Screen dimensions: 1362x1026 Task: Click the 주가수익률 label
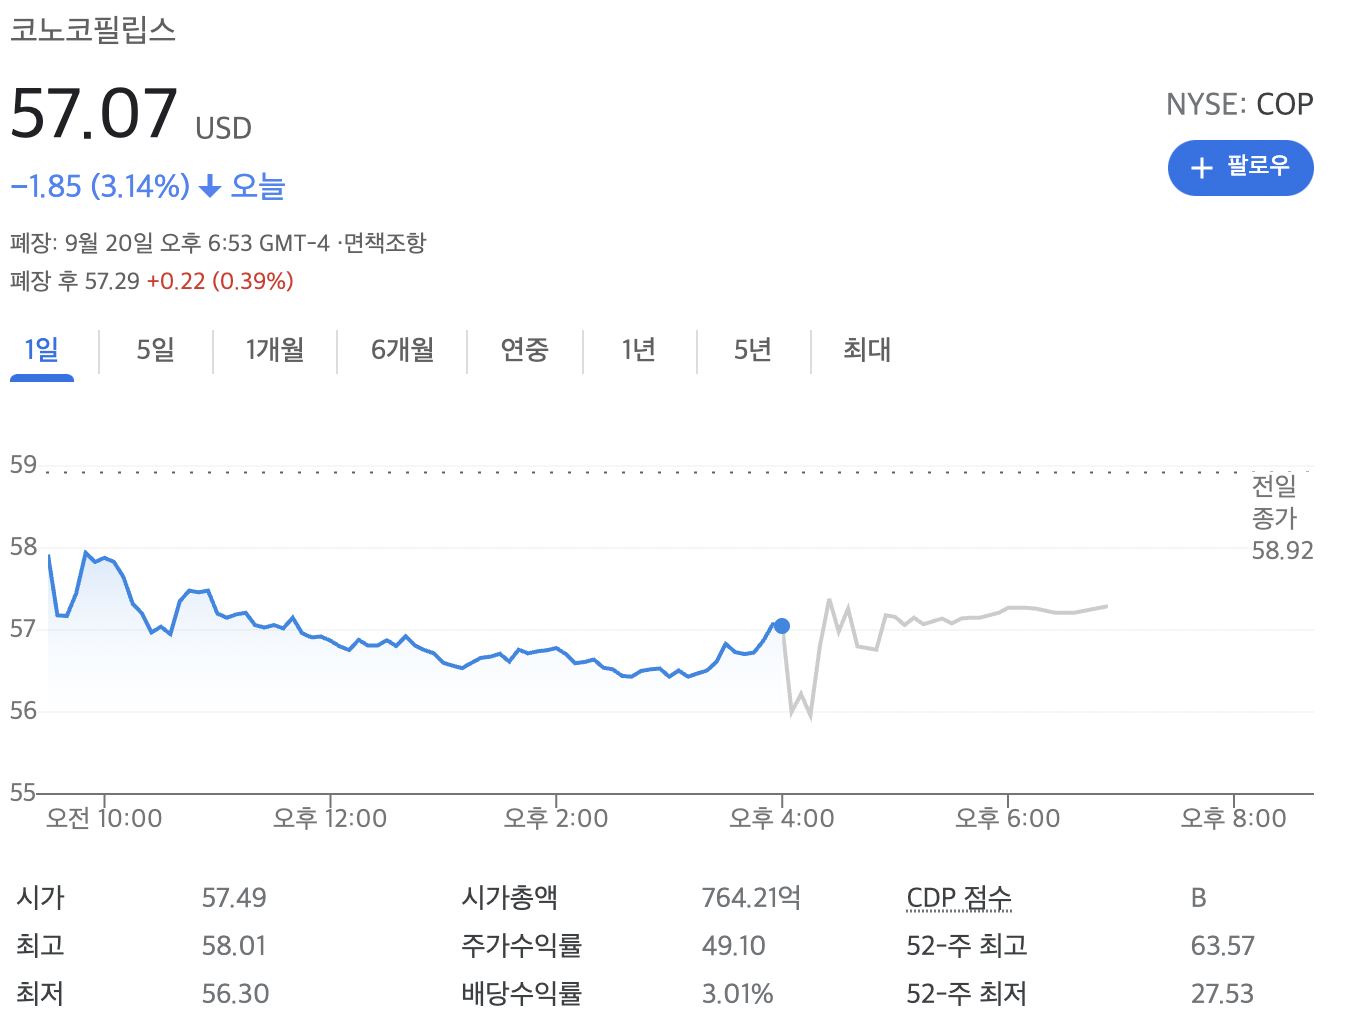click(521, 946)
